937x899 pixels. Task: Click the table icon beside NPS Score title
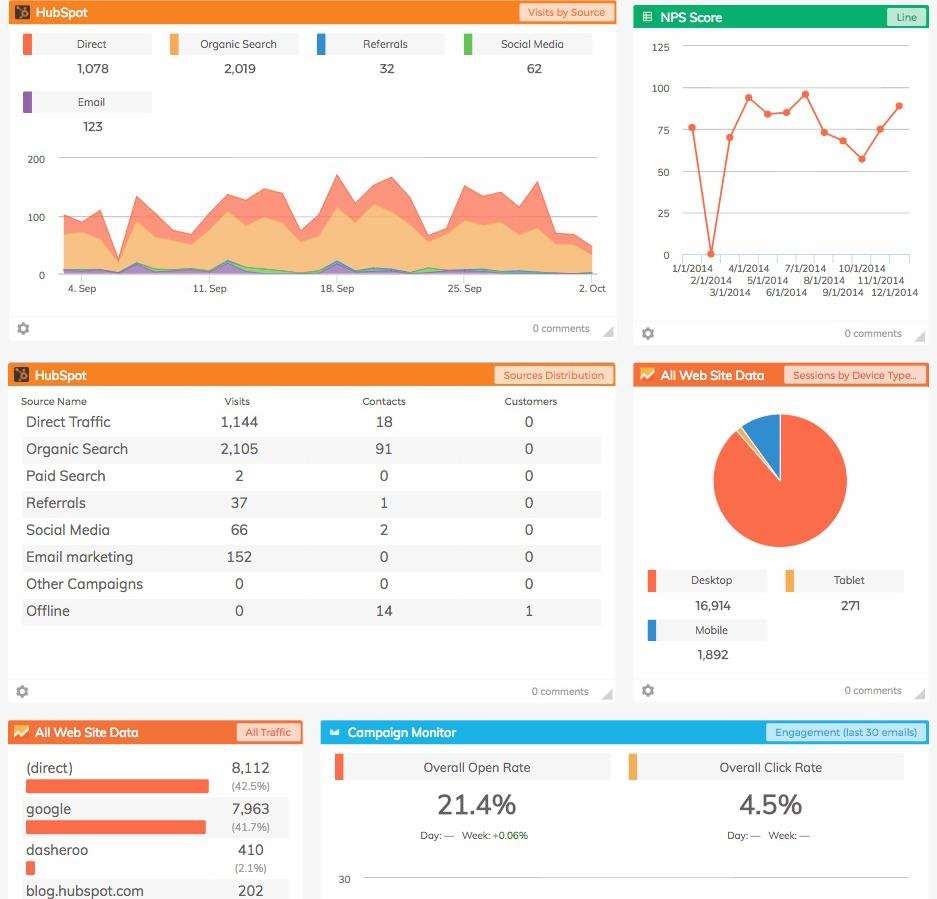(649, 17)
